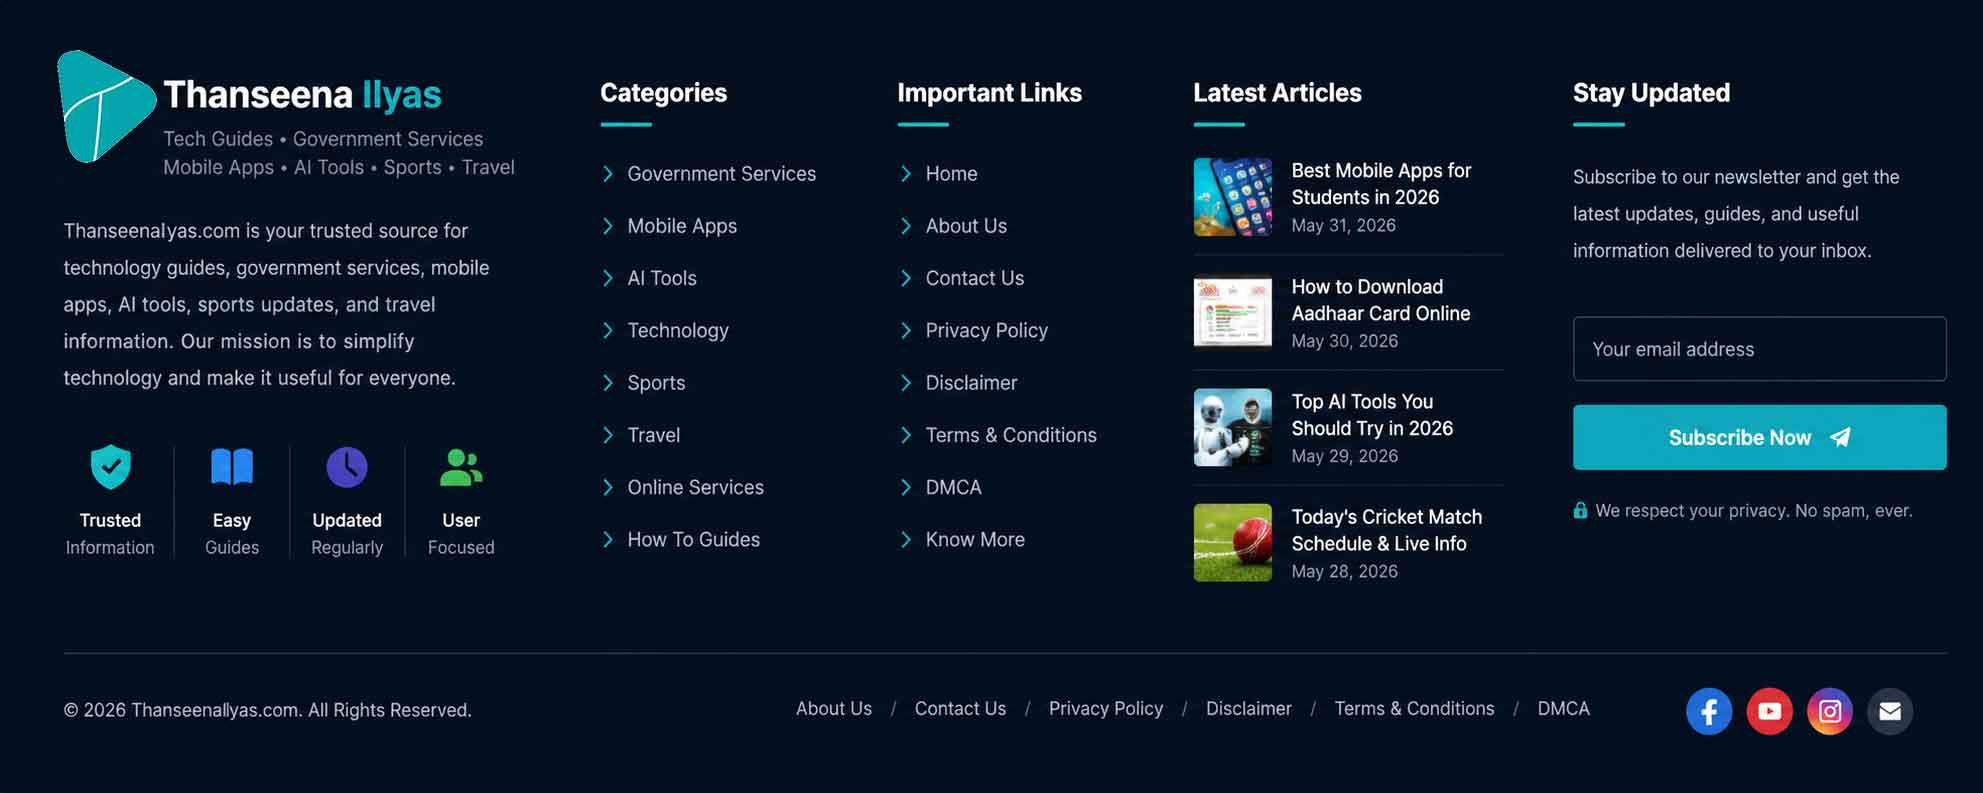Open the YouTube social icon
The height and width of the screenshot is (793, 1983).
coord(1769,711)
